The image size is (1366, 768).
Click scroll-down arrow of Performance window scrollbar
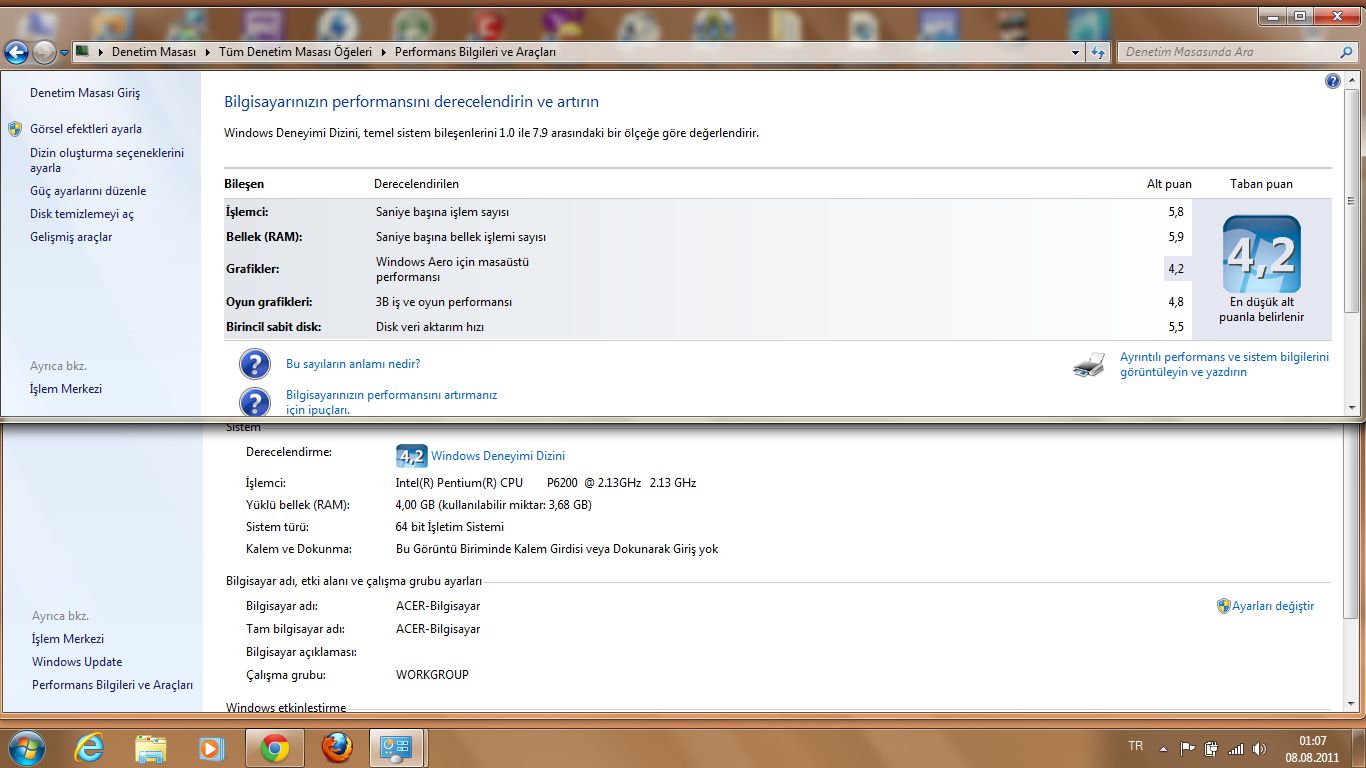pos(1353,407)
